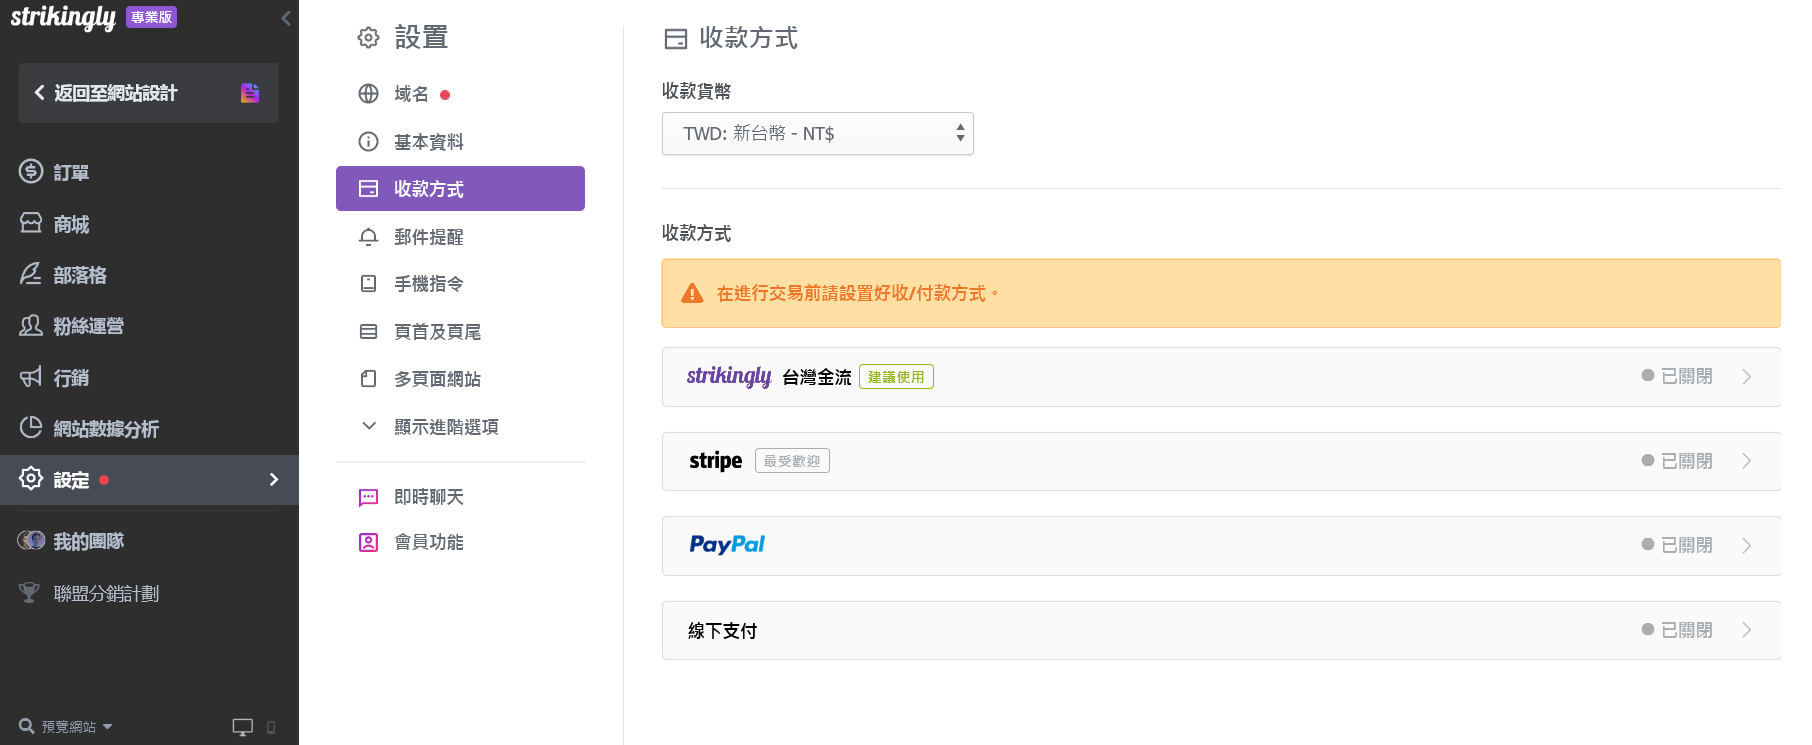Expand 線下支付 row with its chevron
Viewport: 1812px width, 745px height.
pos(1747,630)
